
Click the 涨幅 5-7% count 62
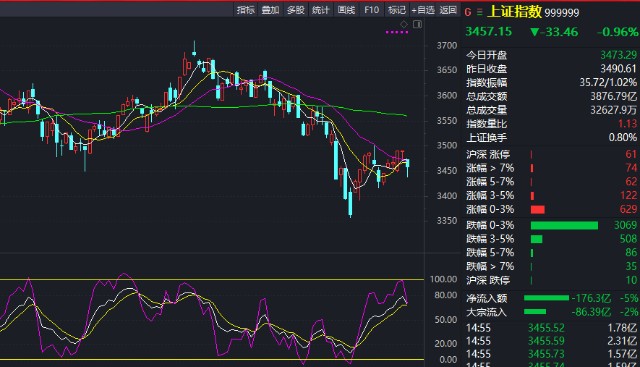click(631, 181)
